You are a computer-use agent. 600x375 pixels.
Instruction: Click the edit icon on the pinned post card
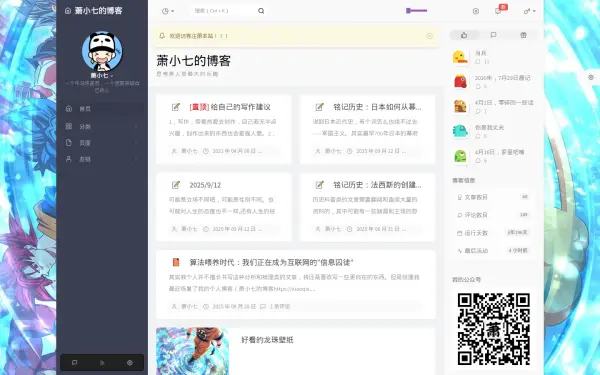coord(176,107)
